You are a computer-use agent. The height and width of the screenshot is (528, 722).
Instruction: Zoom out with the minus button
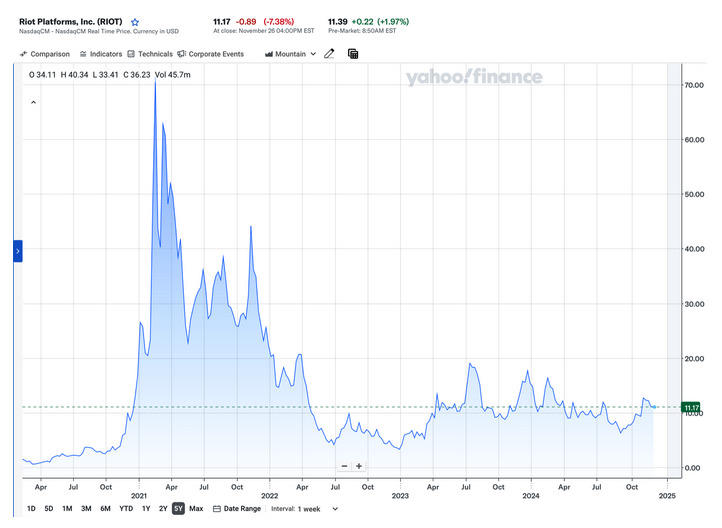coord(344,466)
